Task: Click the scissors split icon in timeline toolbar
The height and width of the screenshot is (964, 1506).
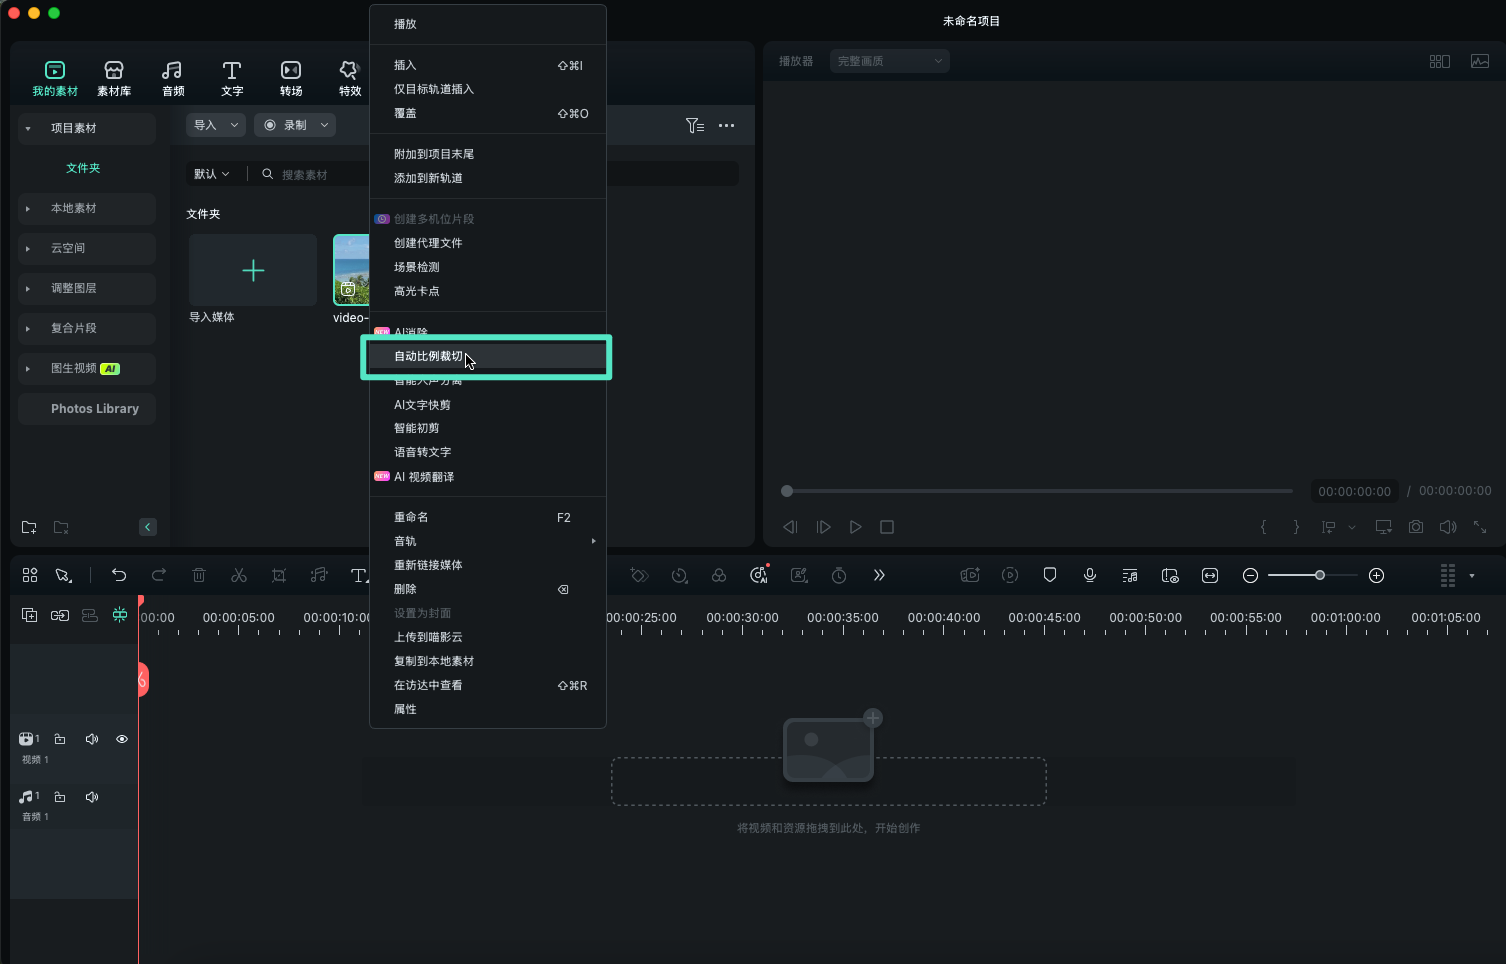Action: click(x=238, y=575)
